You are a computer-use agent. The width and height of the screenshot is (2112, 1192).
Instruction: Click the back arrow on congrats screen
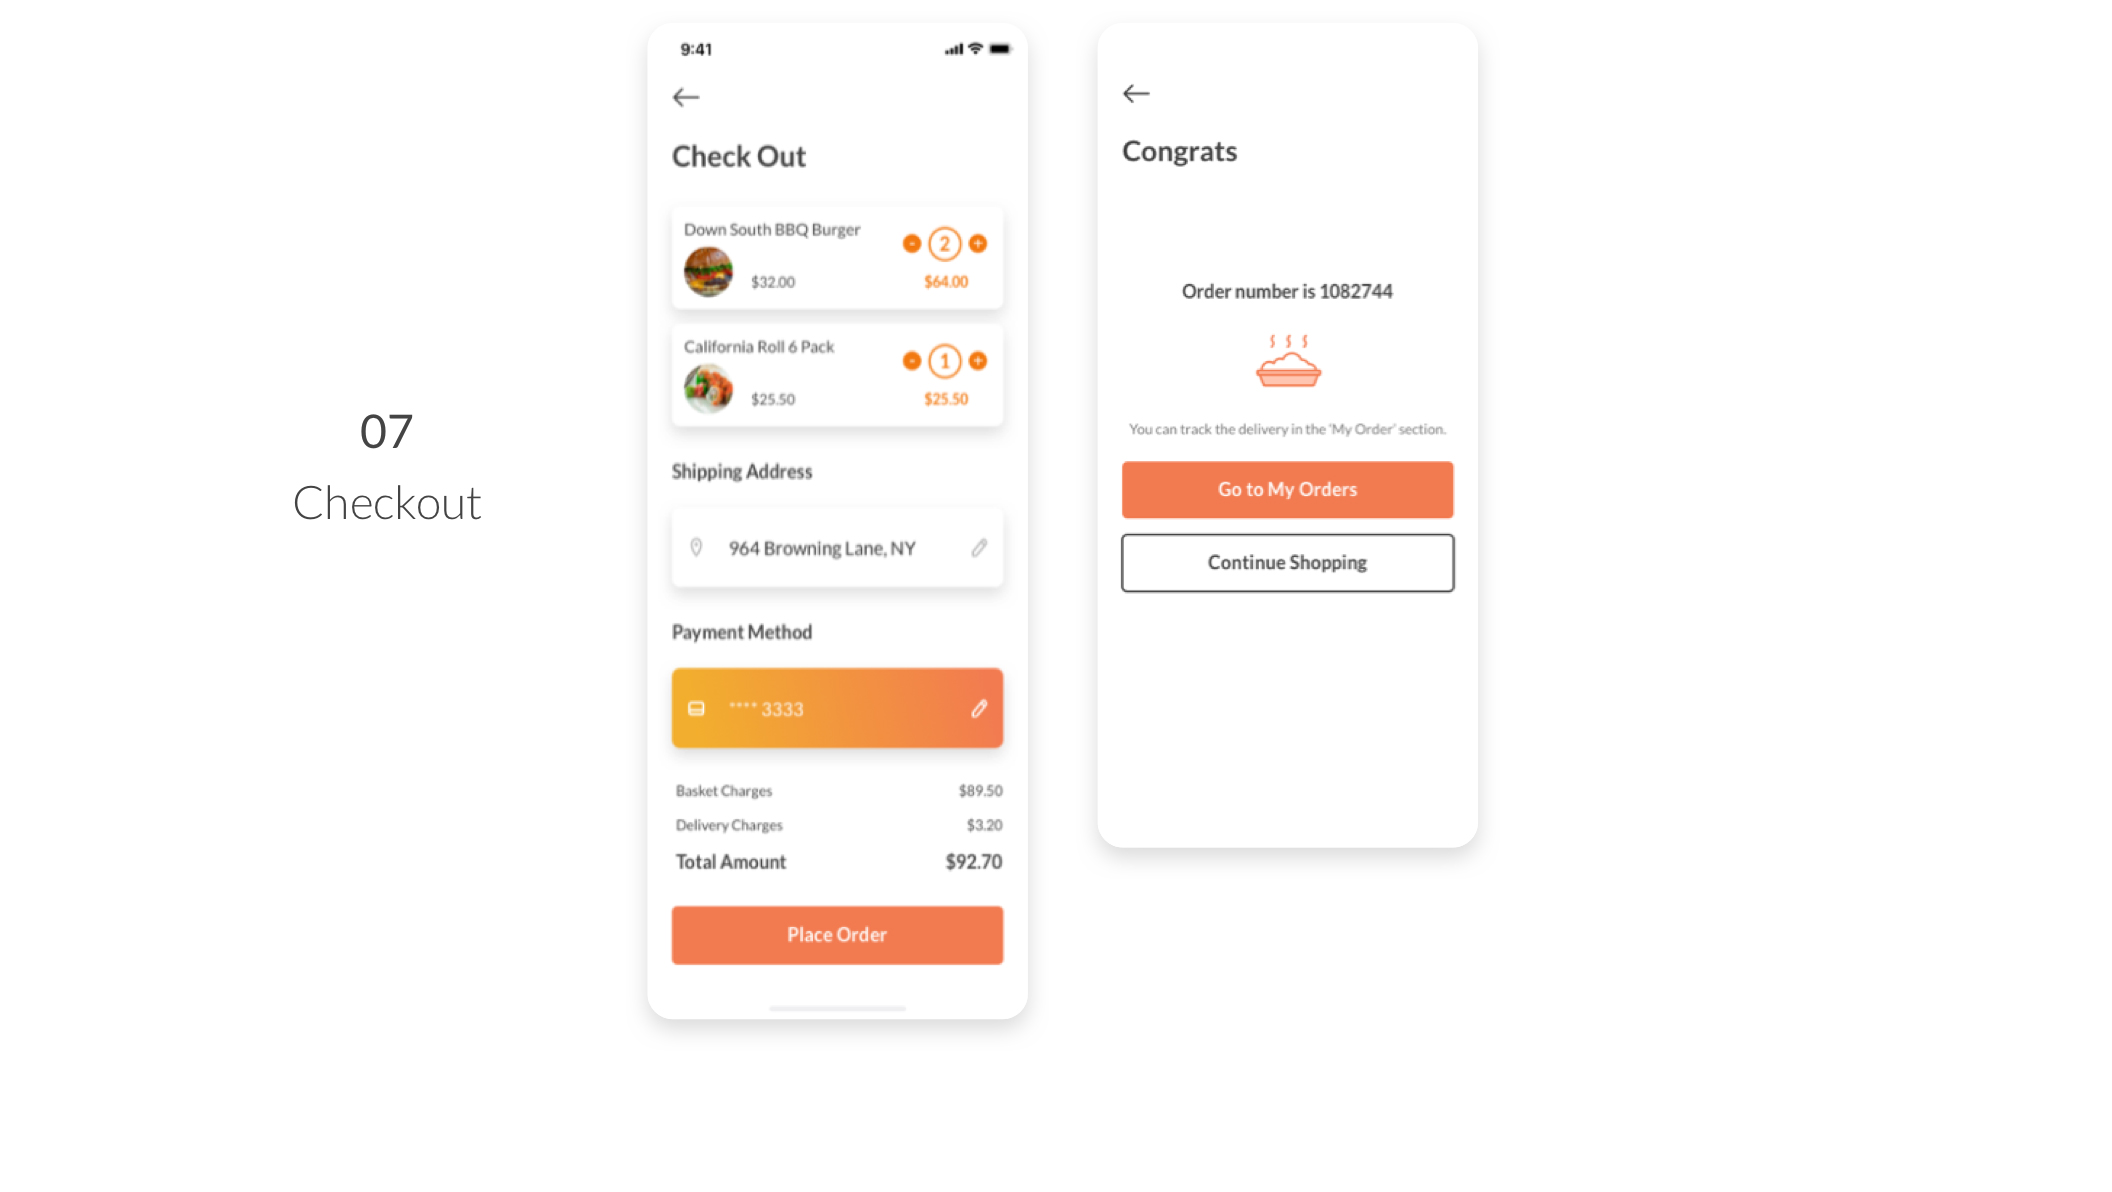point(1136,93)
